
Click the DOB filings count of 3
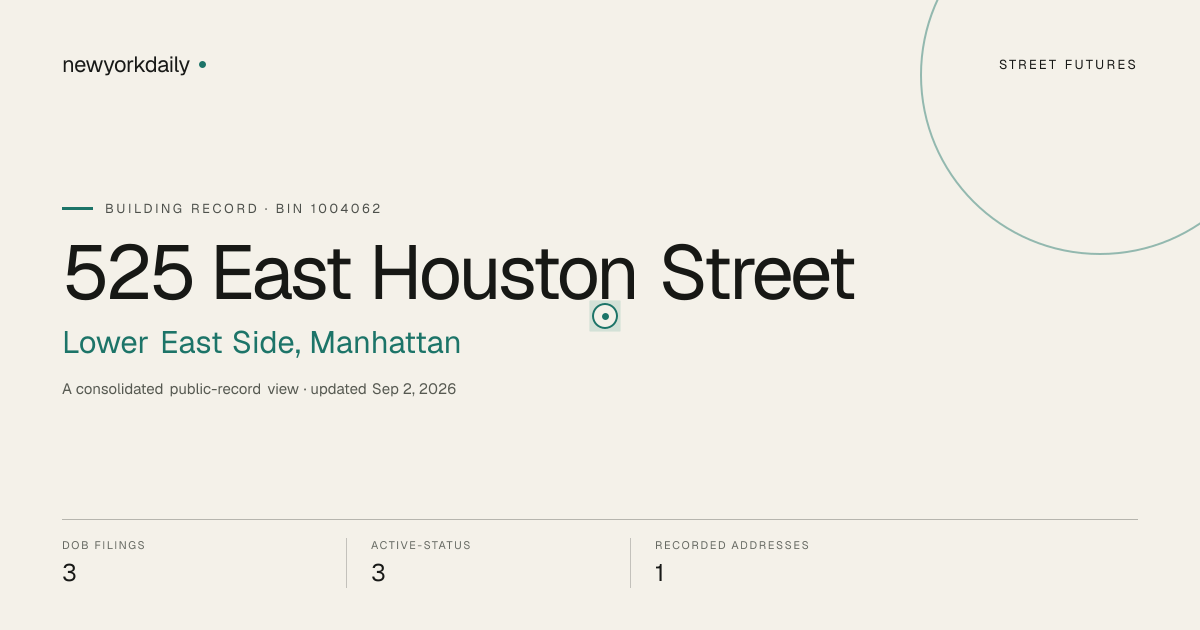click(x=69, y=573)
